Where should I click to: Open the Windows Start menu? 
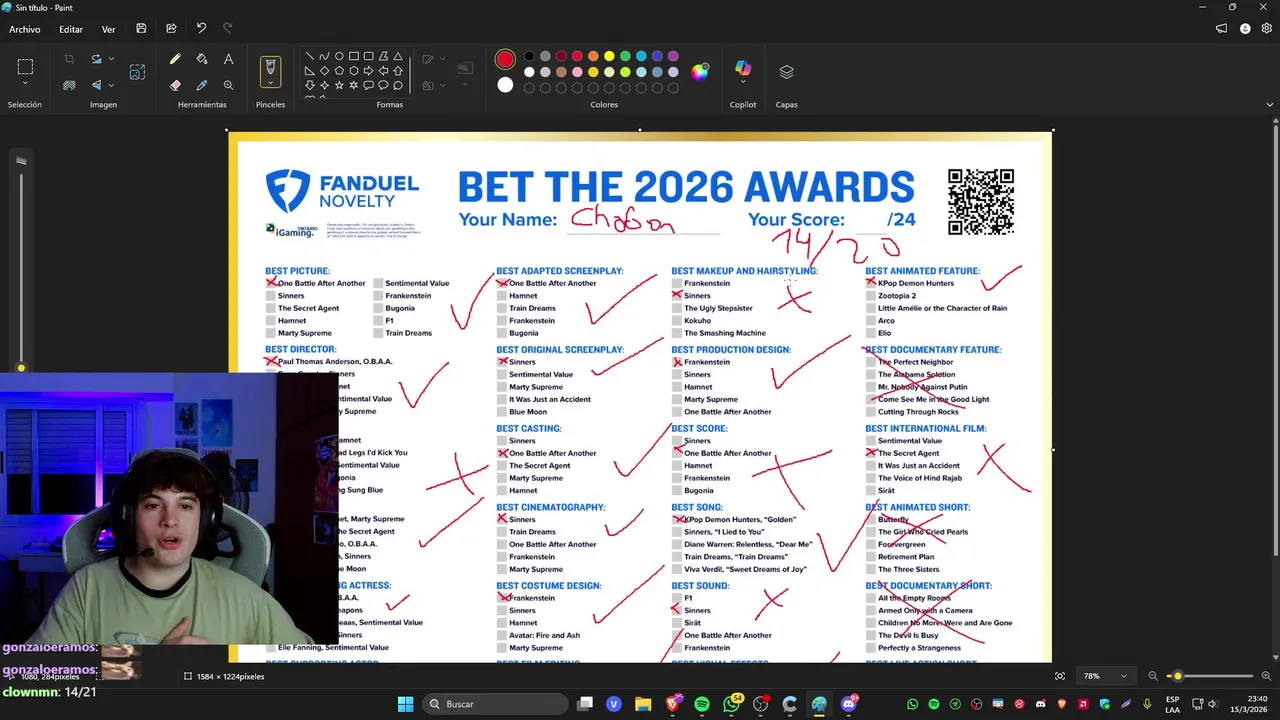[x=405, y=704]
